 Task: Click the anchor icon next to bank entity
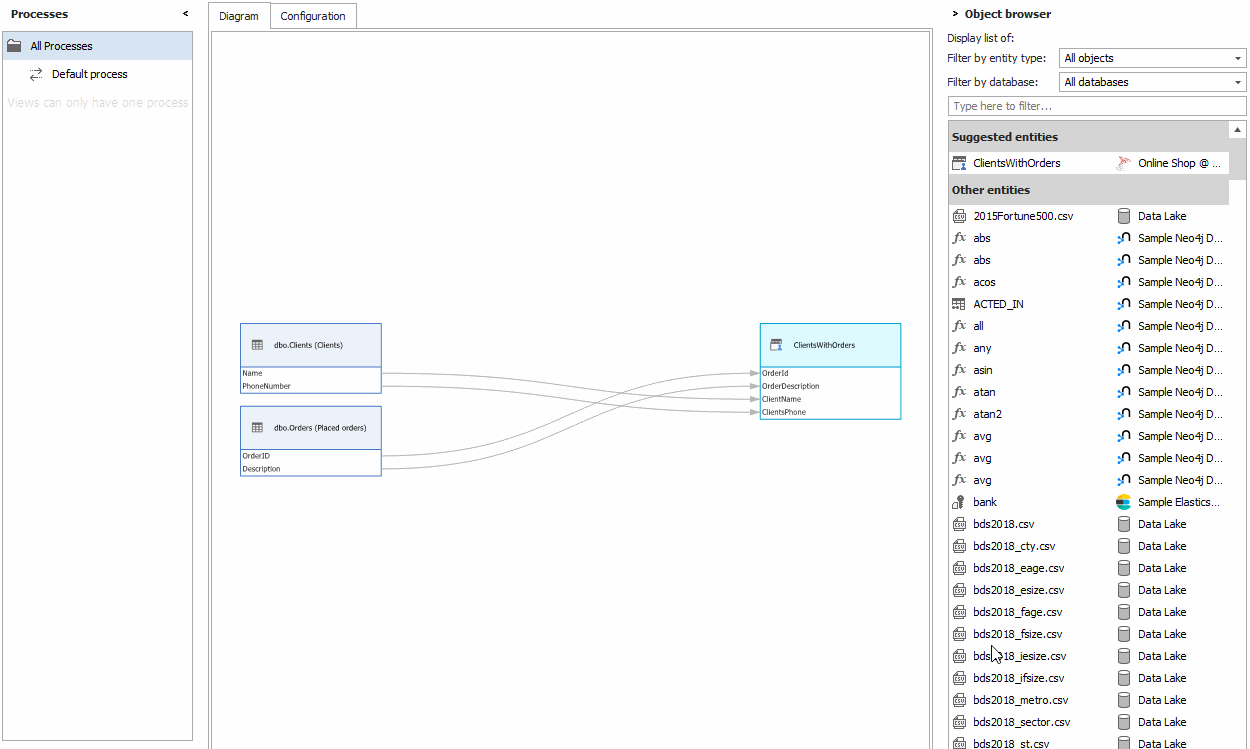click(x=959, y=502)
